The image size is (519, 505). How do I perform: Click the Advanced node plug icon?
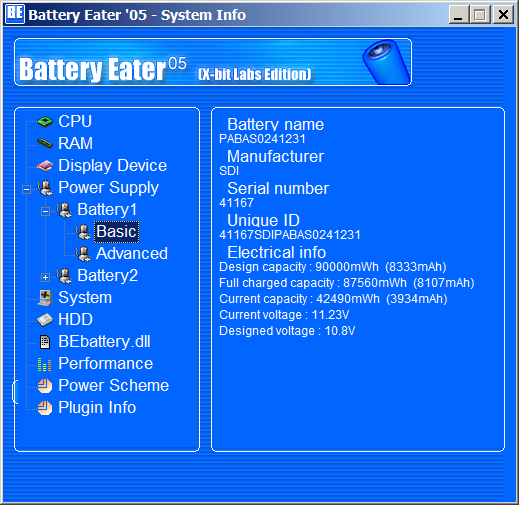click(x=83, y=254)
